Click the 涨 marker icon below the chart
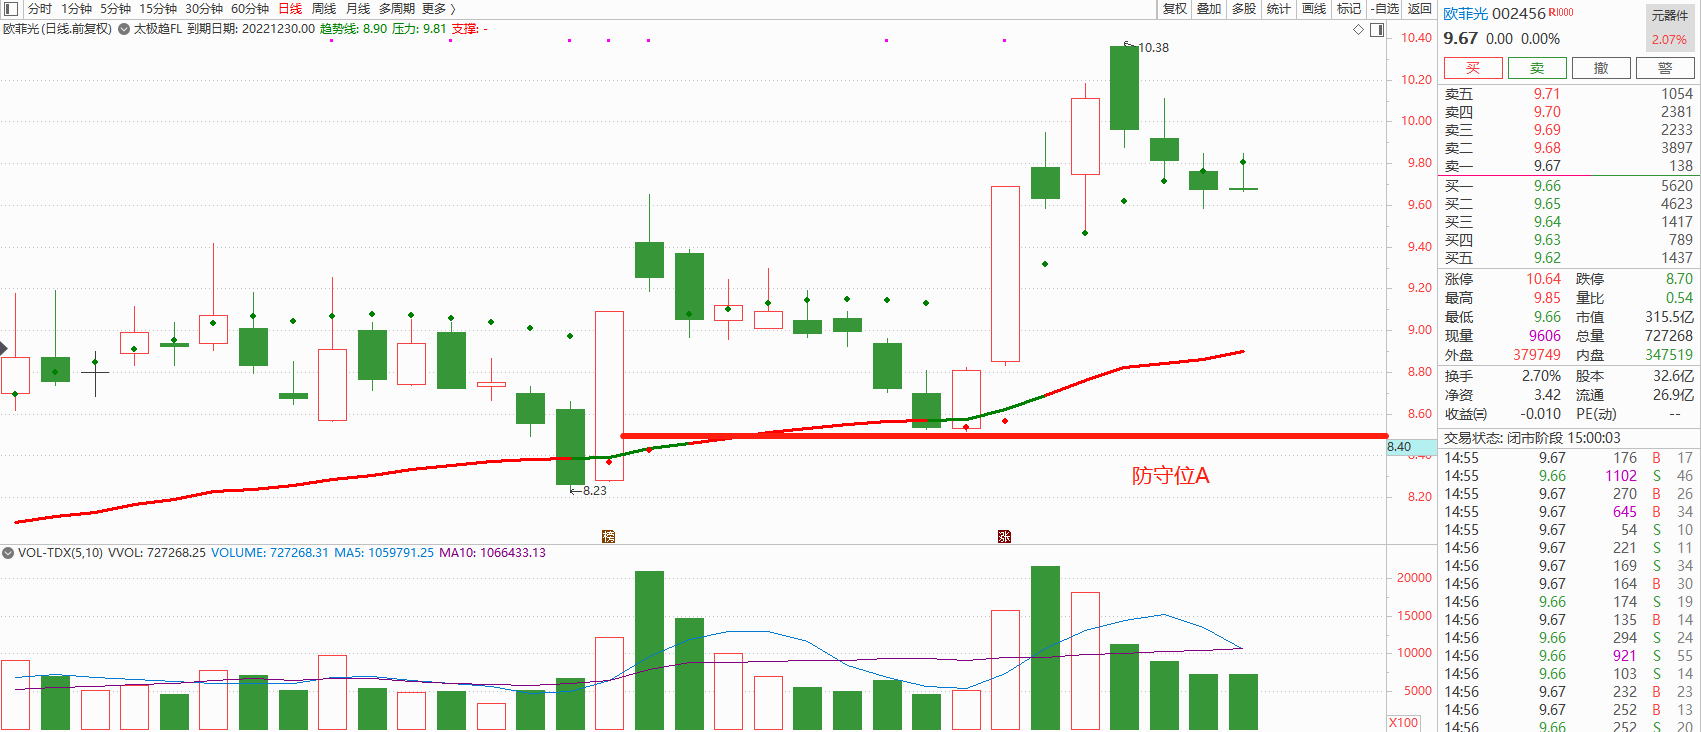1701x732 pixels. coord(1004,537)
